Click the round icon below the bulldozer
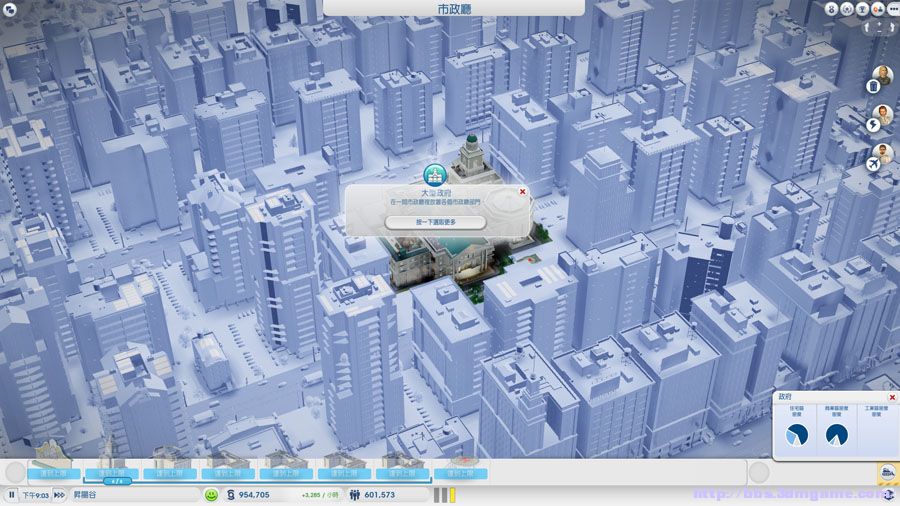The image size is (900, 506). click(x=889, y=495)
